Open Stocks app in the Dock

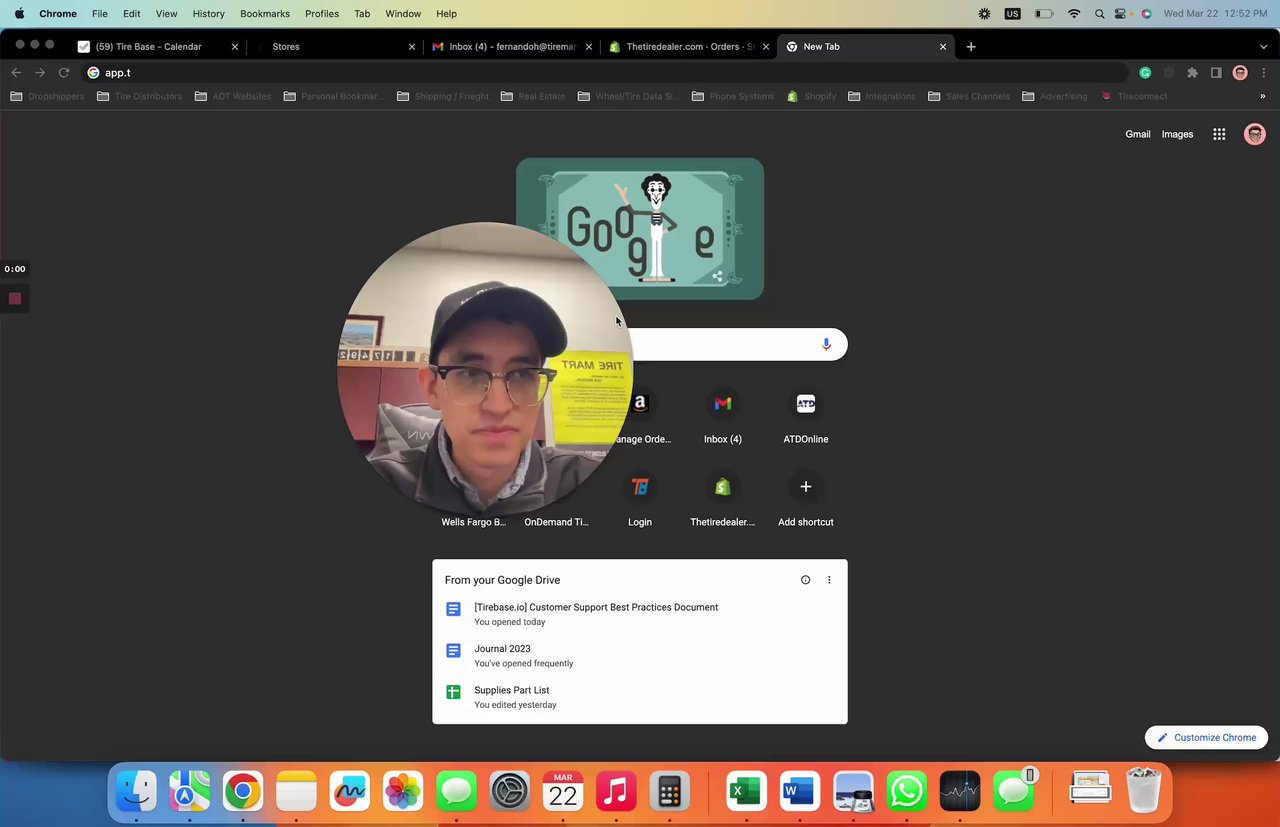[x=960, y=792]
